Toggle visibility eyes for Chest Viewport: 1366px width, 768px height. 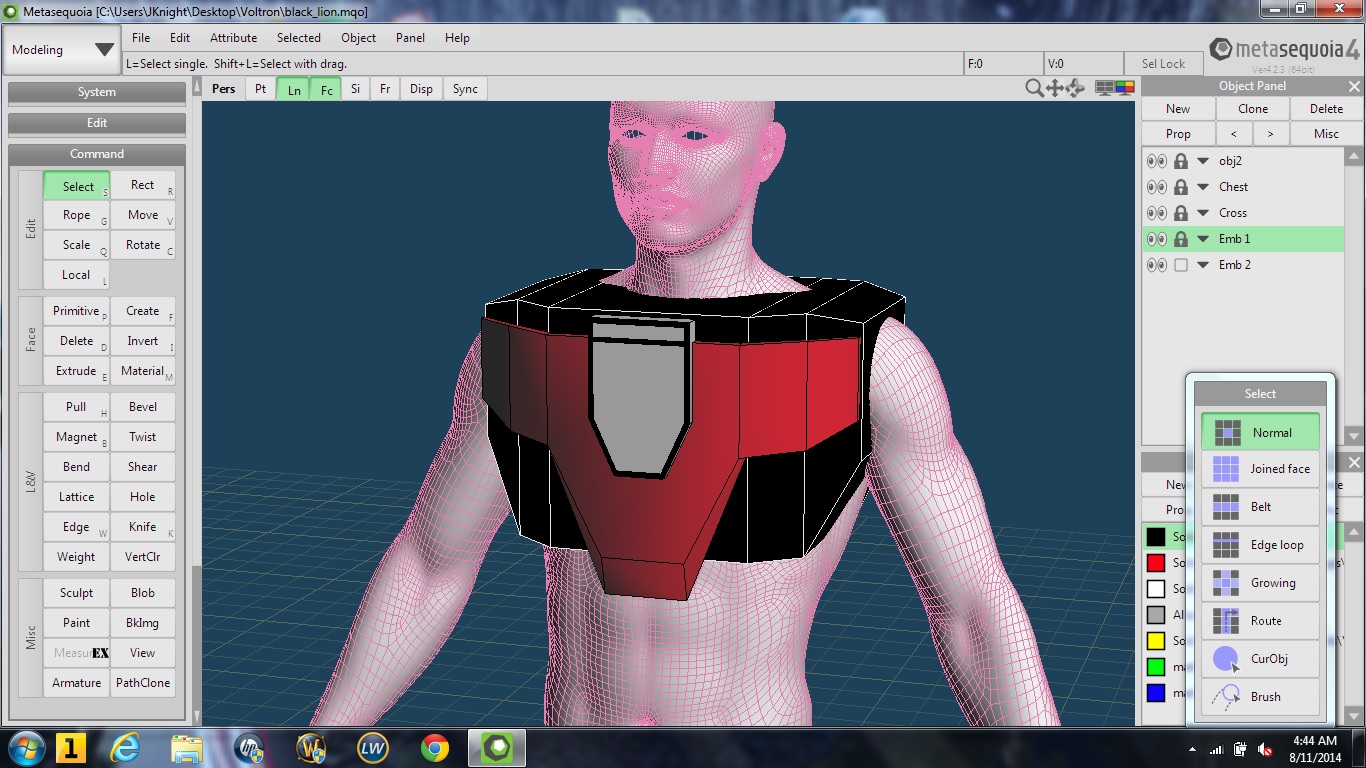(1157, 187)
